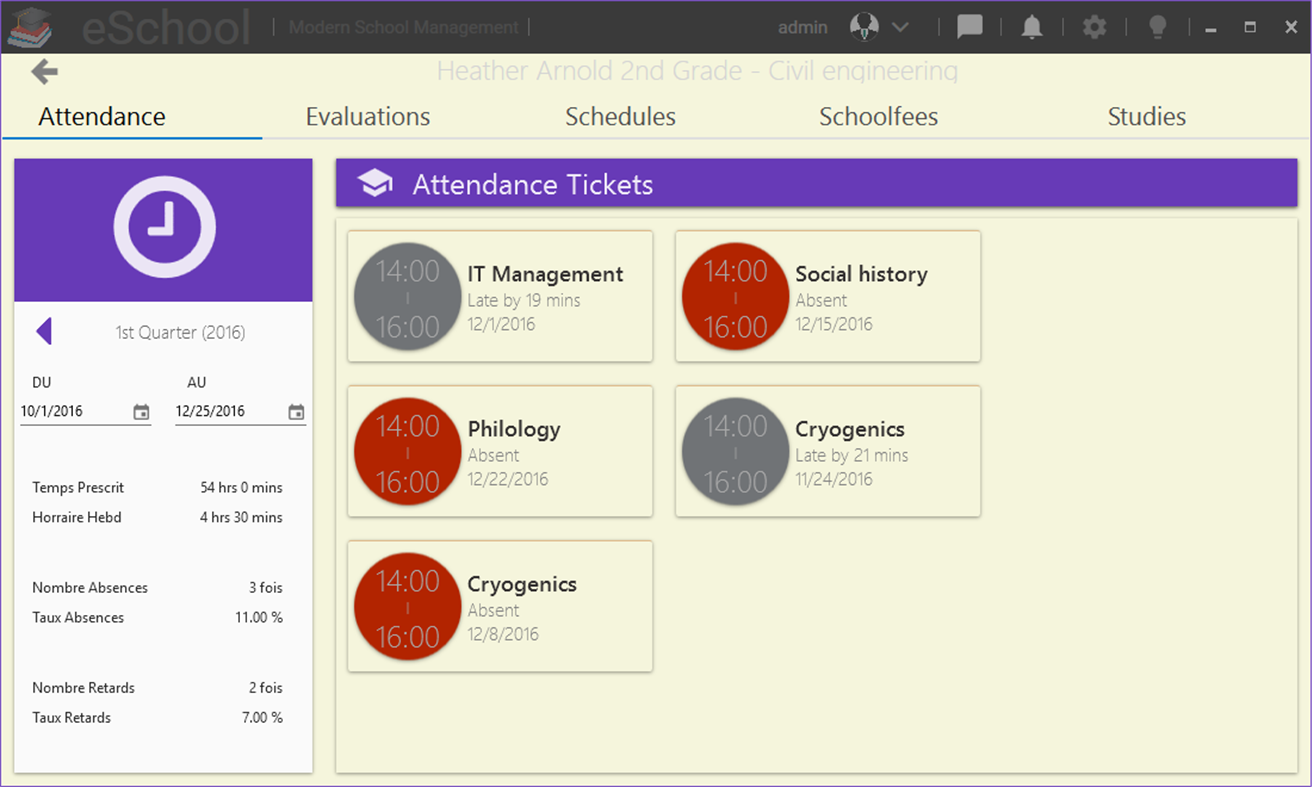This screenshot has width=1312, height=787.
Task: Click the back arrow to return to previous page
Action: (42, 71)
